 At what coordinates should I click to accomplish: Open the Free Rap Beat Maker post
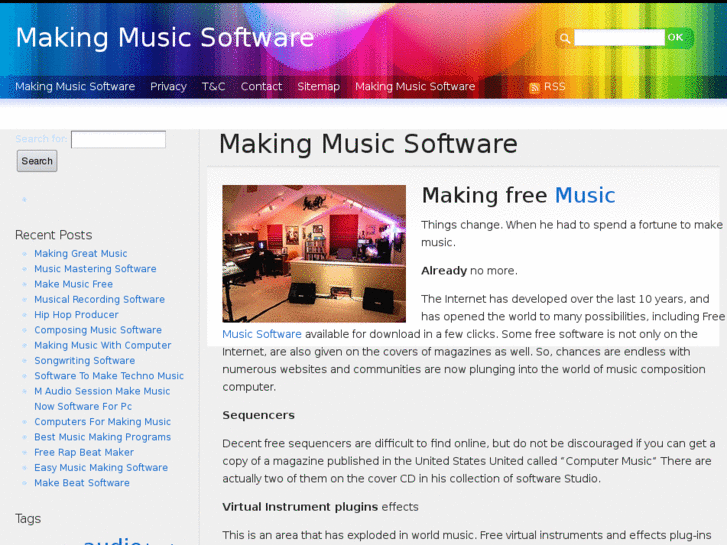click(84, 452)
